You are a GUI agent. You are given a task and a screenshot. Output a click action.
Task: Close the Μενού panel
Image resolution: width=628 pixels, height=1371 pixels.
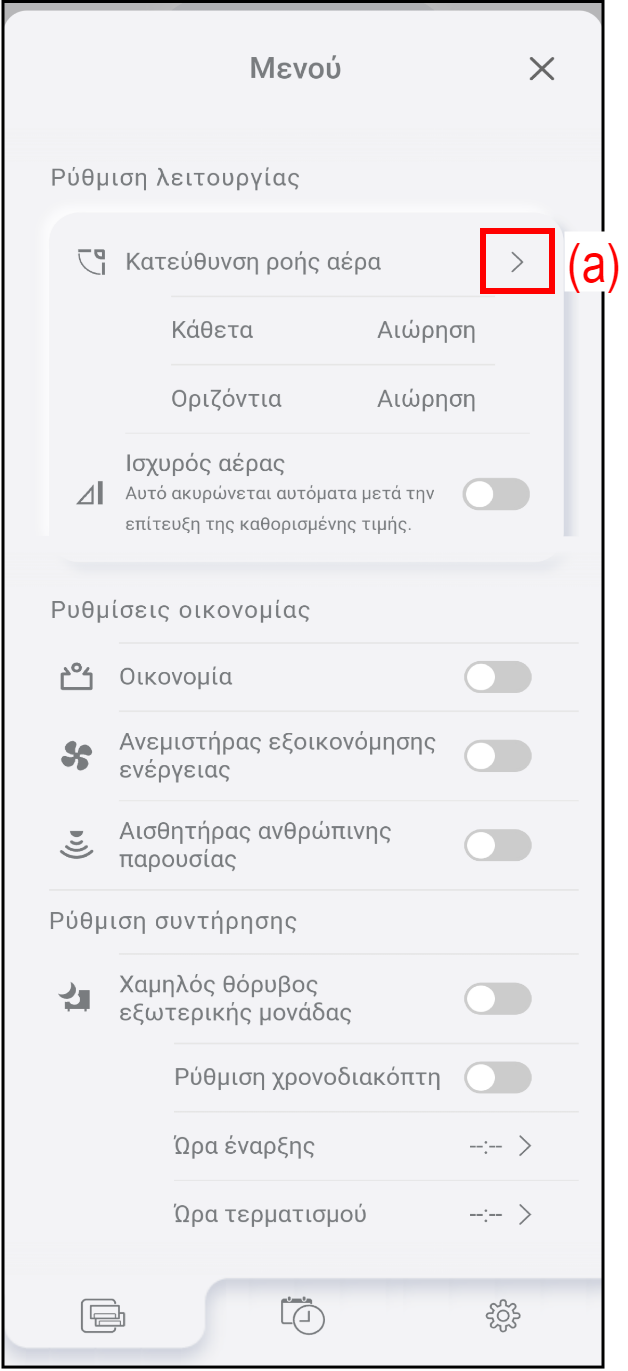click(541, 69)
